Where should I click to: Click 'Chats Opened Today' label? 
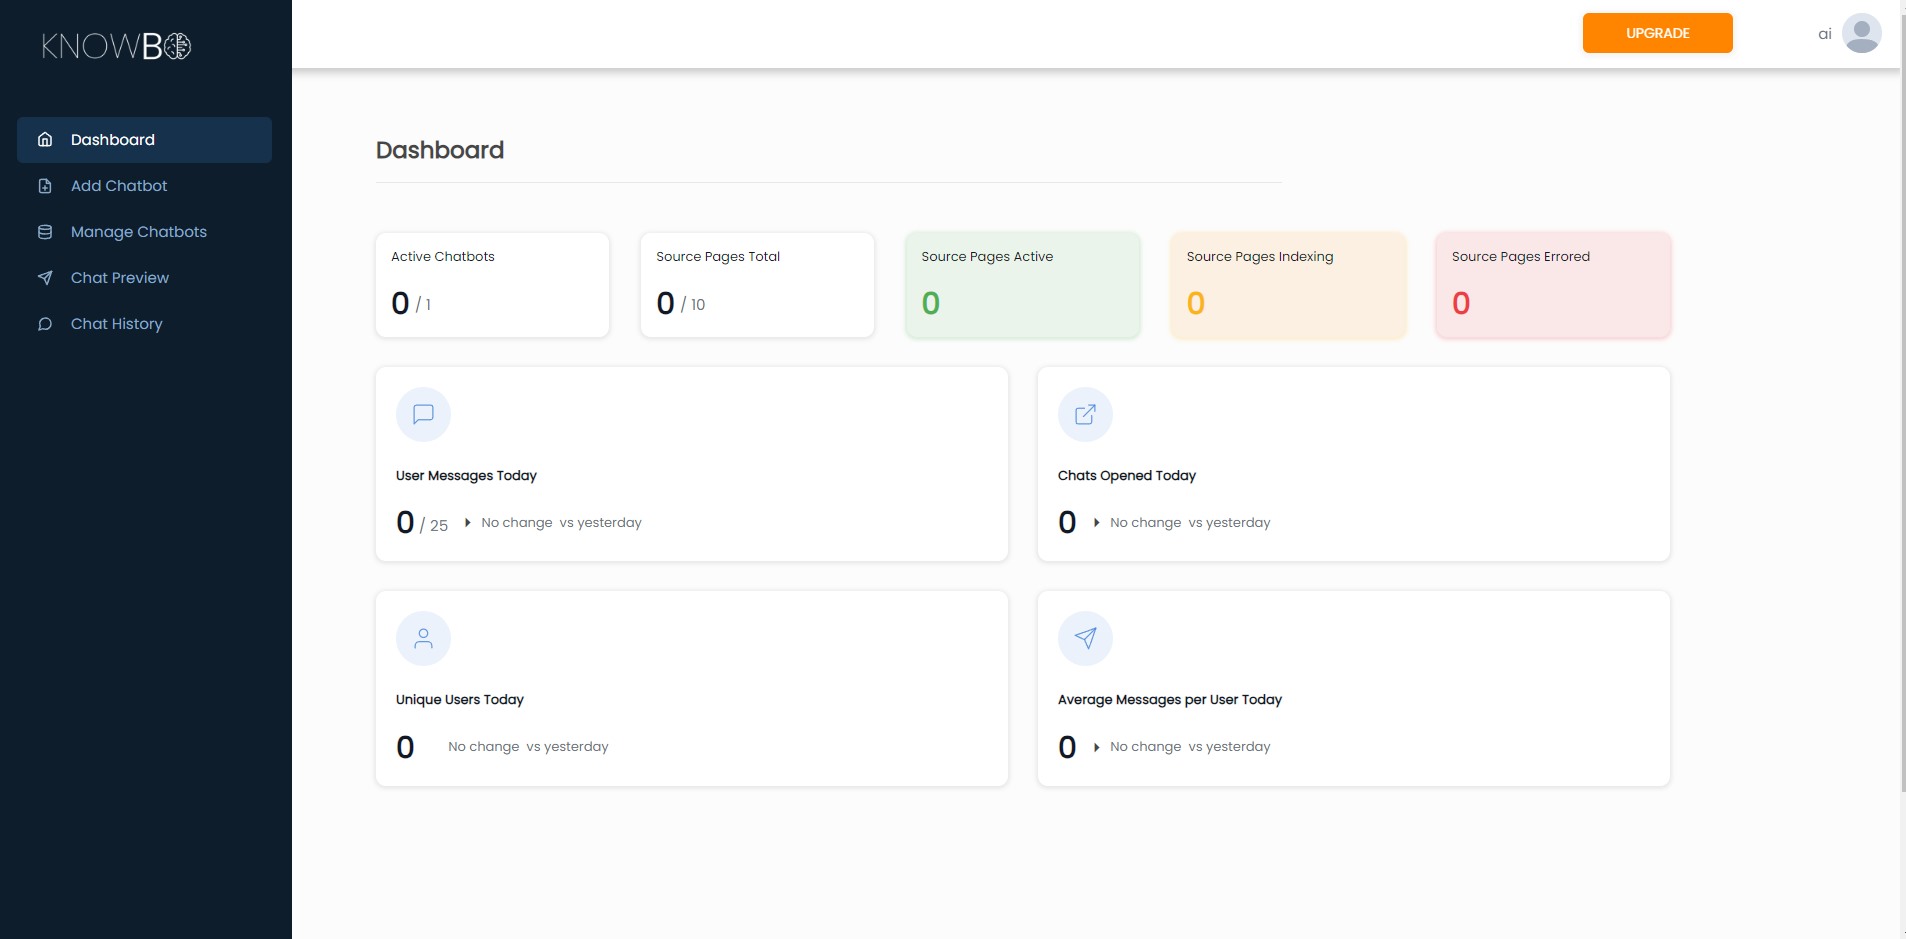point(1127,476)
